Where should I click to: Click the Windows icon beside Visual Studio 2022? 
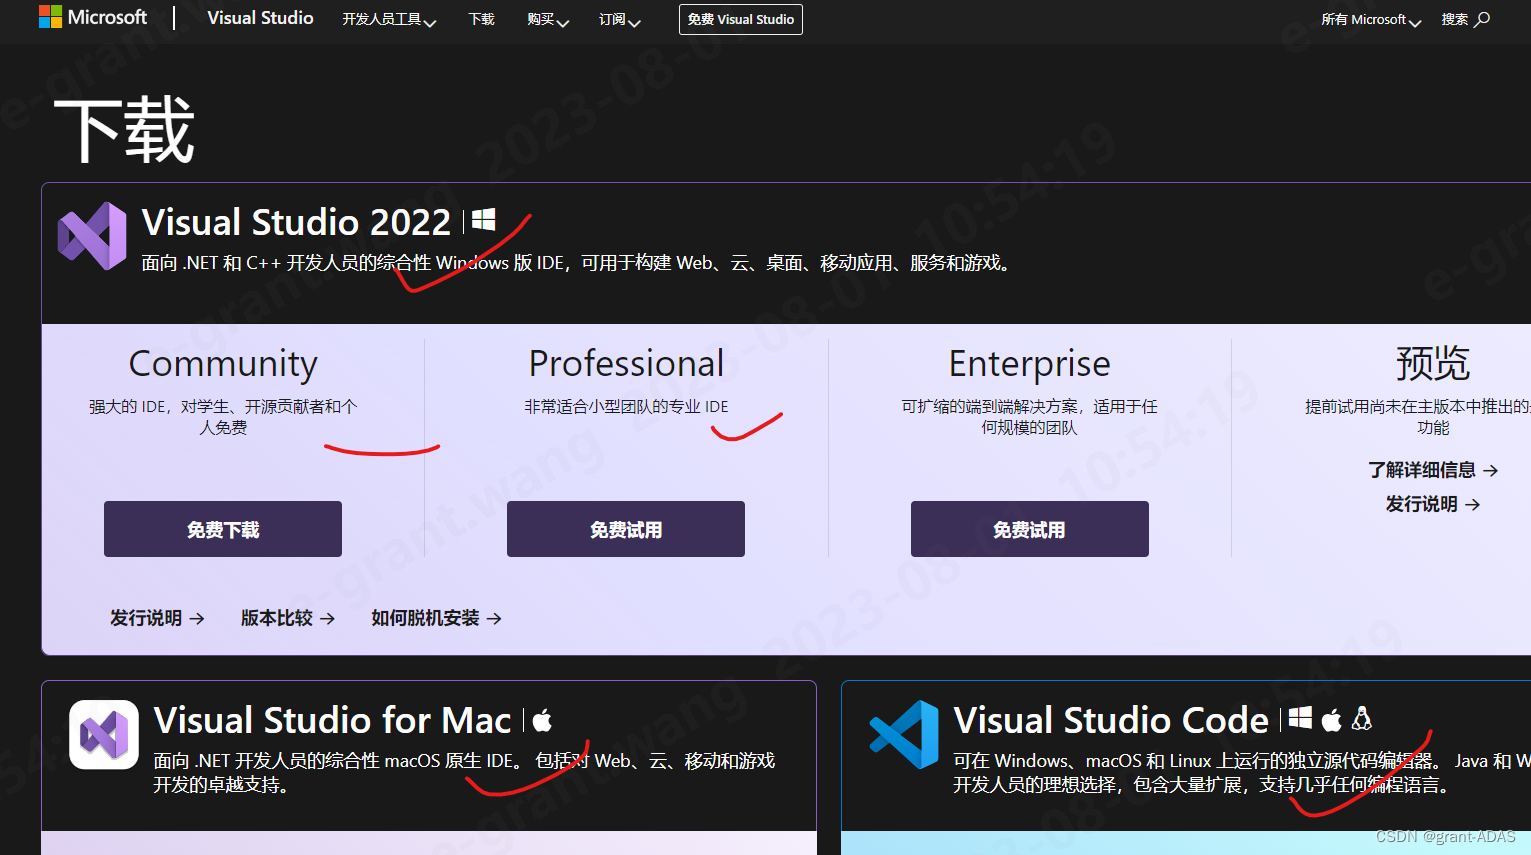click(484, 220)
